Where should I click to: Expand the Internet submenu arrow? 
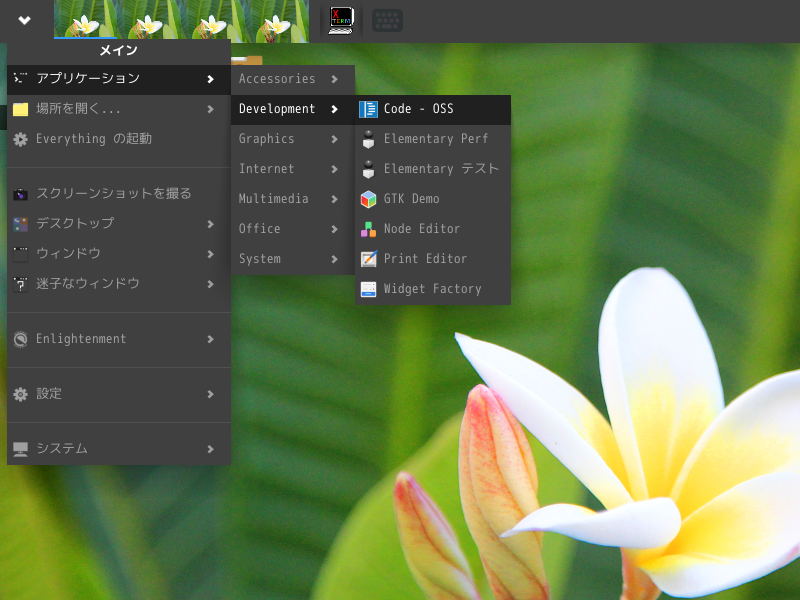point(335,169)
